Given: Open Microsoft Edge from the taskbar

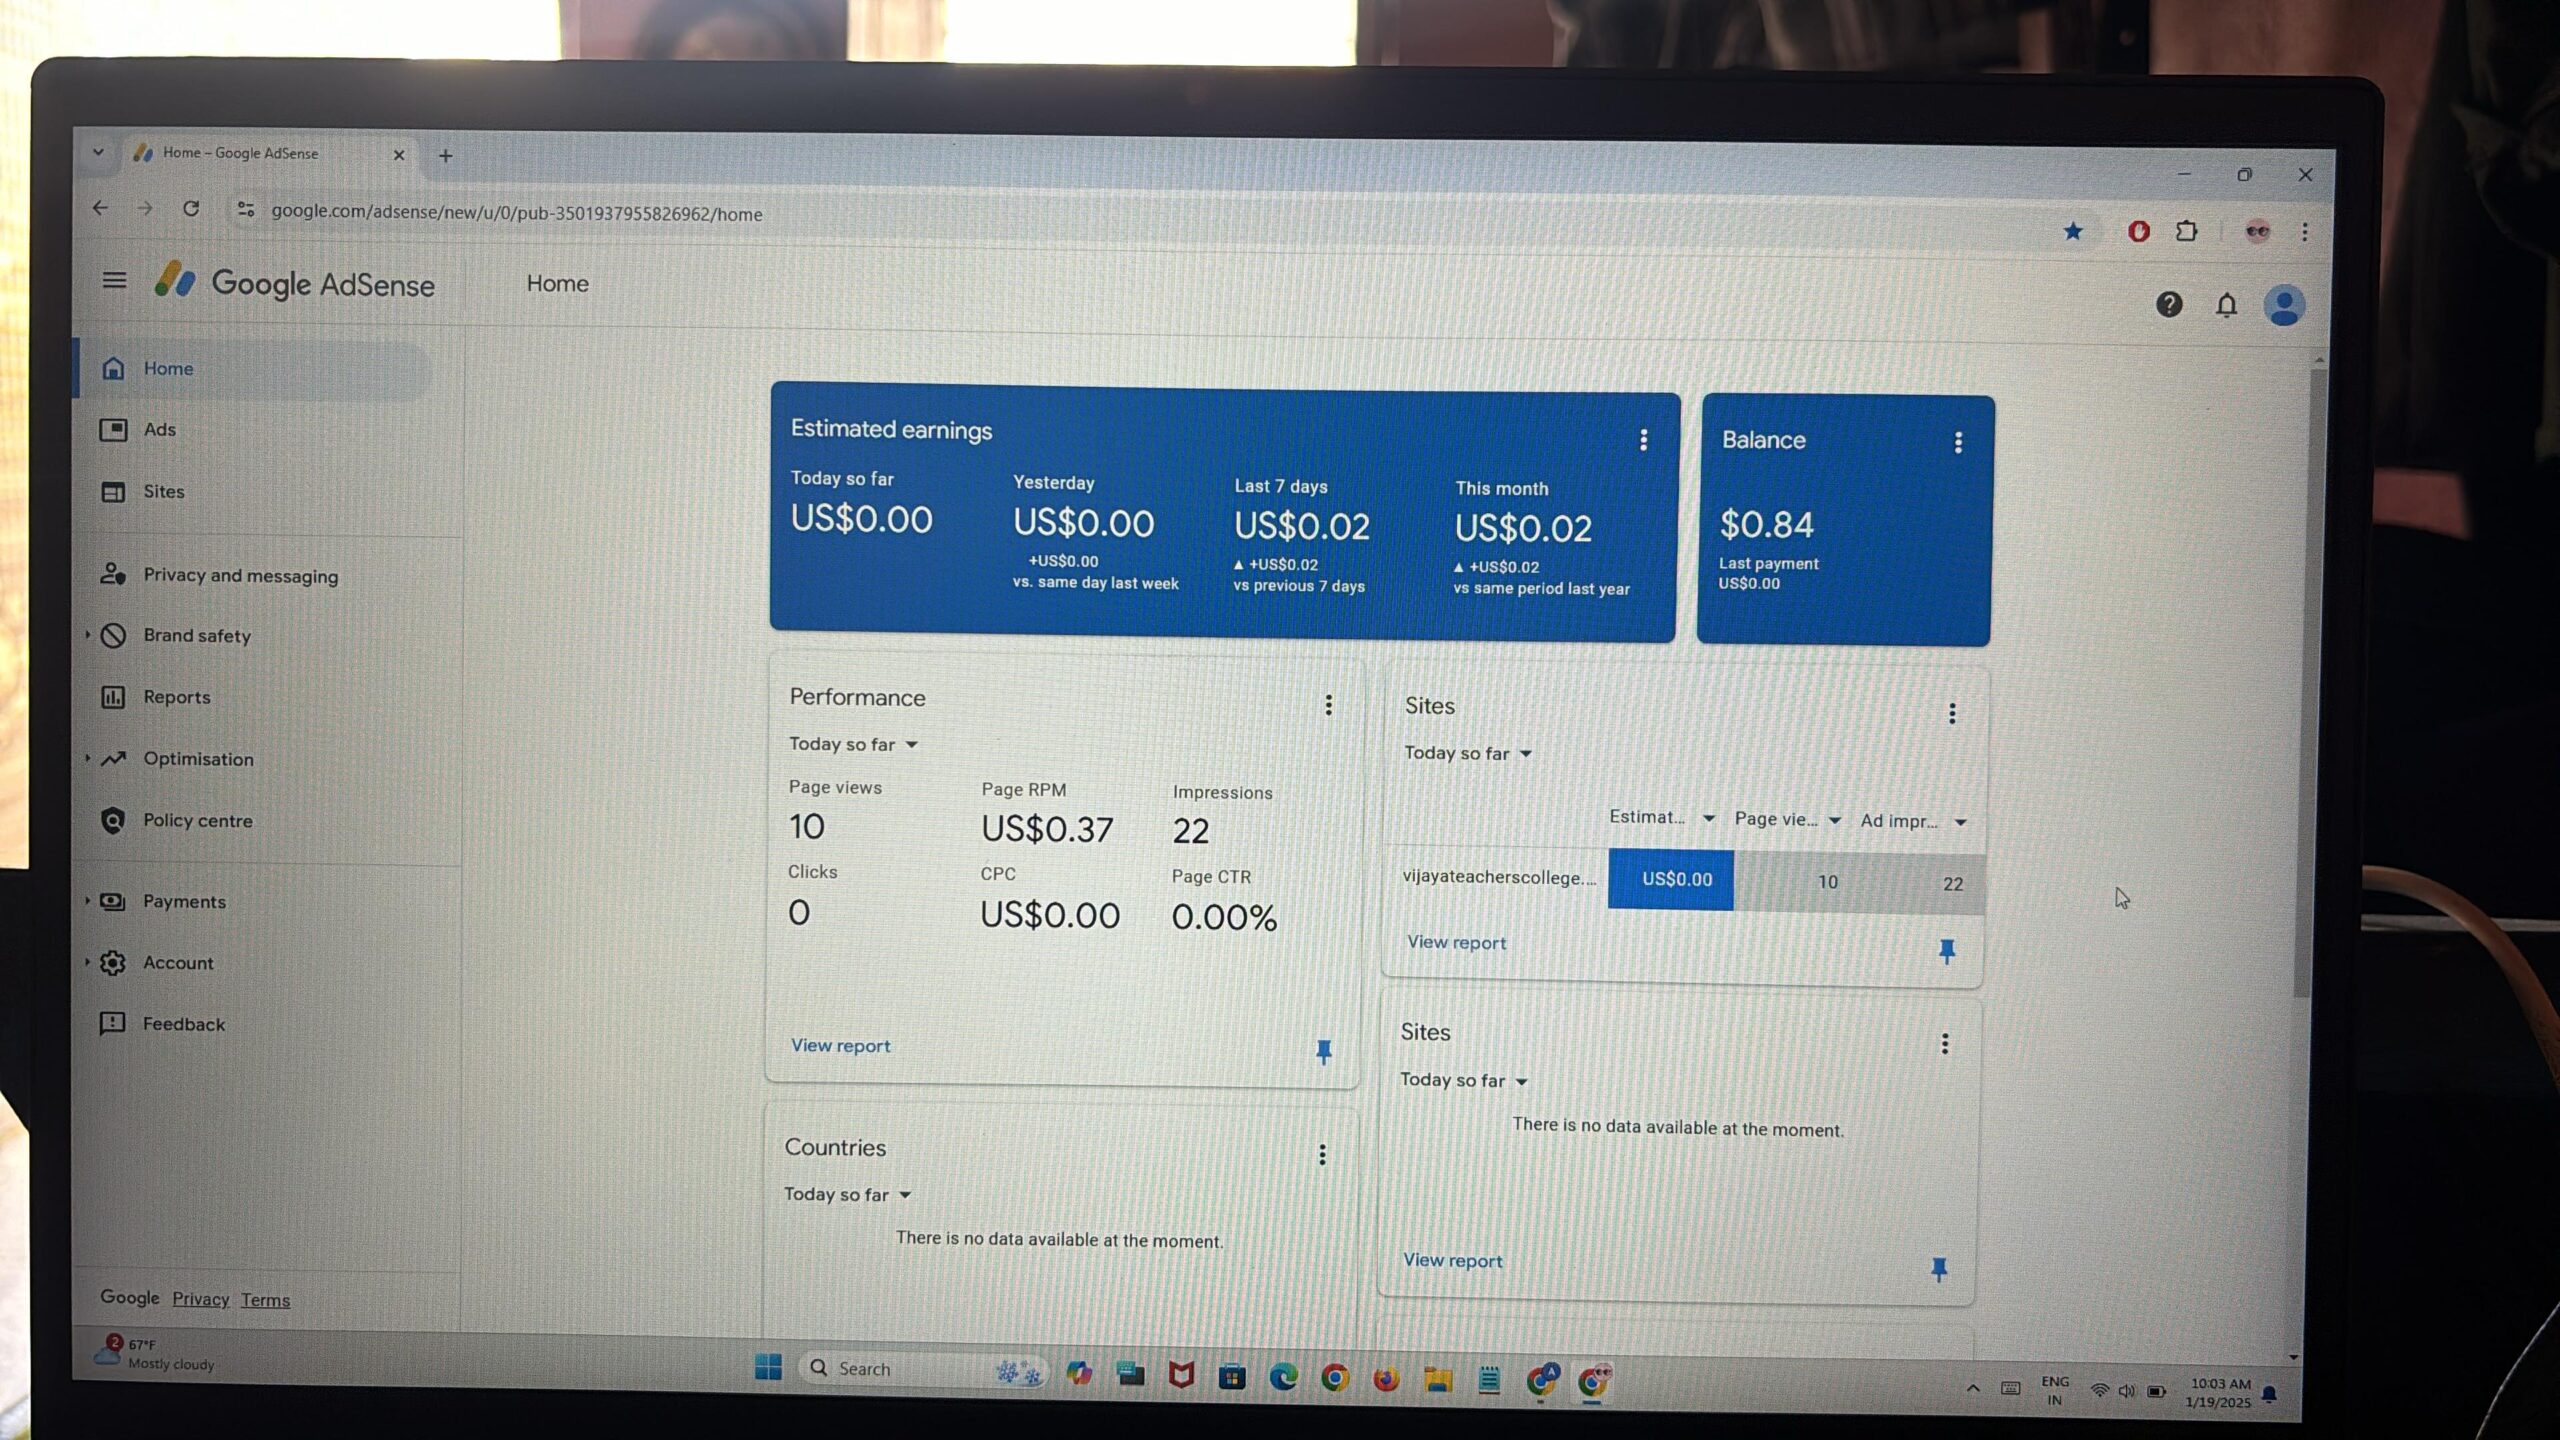Looking at the screenshot, I should [1283, 1378].
